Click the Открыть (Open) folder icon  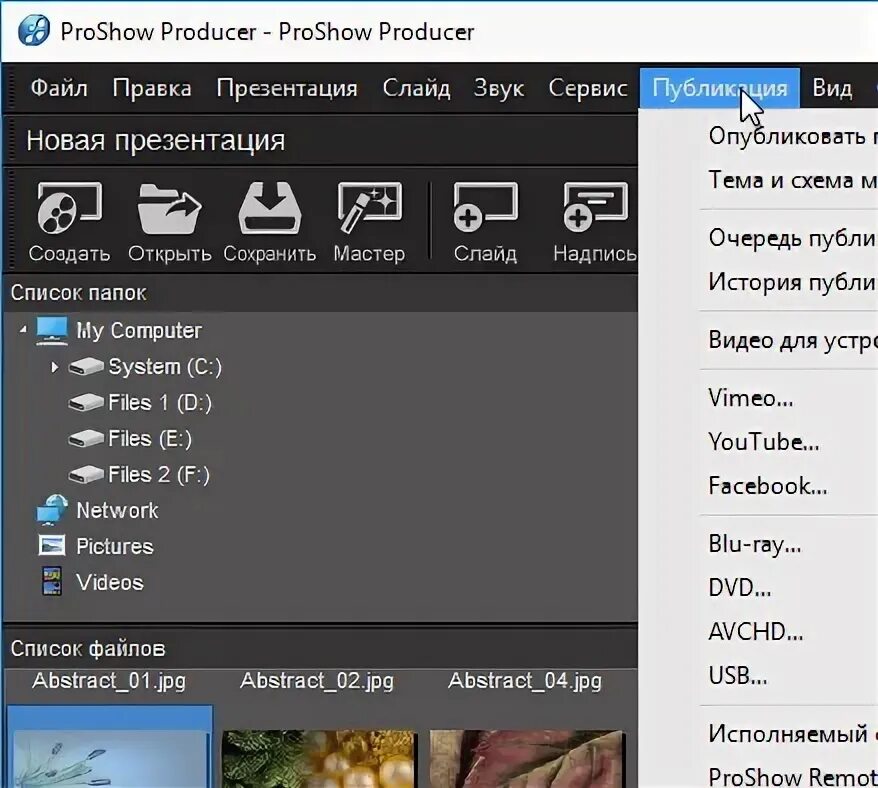tap(169, 209)
